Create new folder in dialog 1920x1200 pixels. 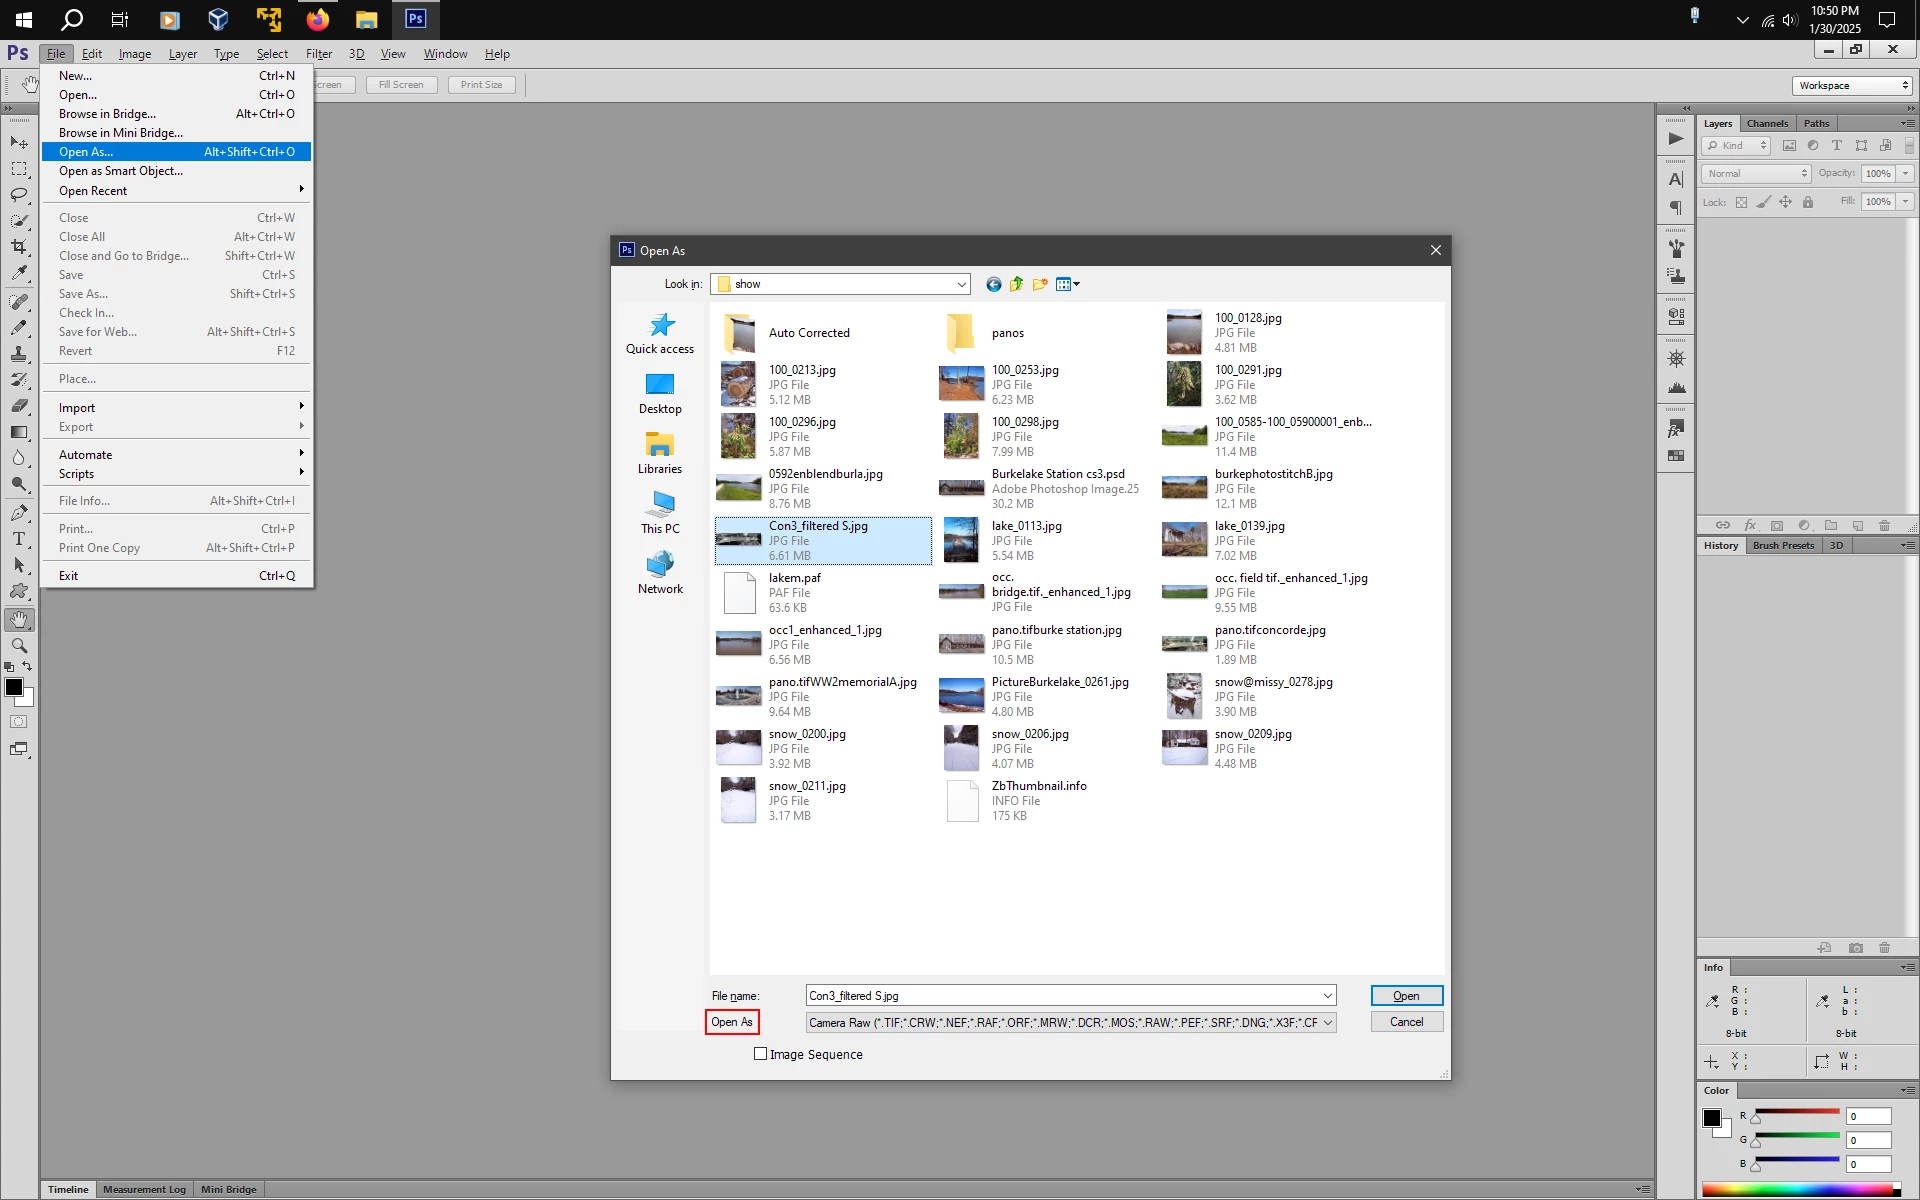point(1040,284)
